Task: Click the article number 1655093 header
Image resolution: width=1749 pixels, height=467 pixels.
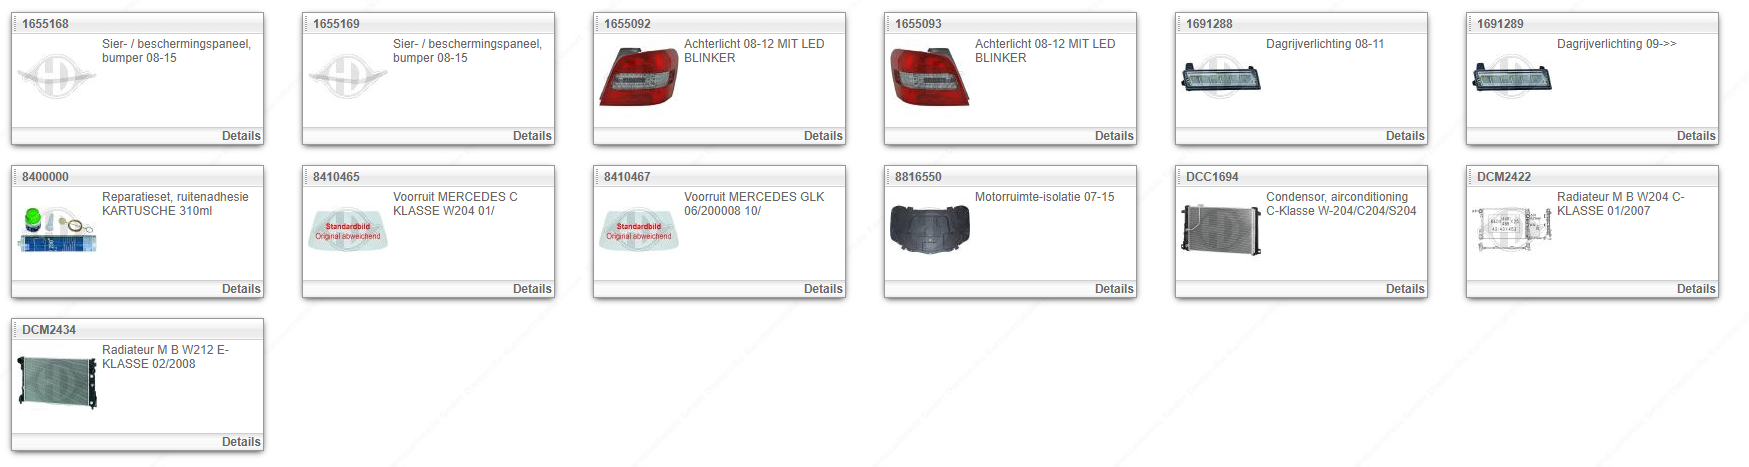Action: point(918,24)
